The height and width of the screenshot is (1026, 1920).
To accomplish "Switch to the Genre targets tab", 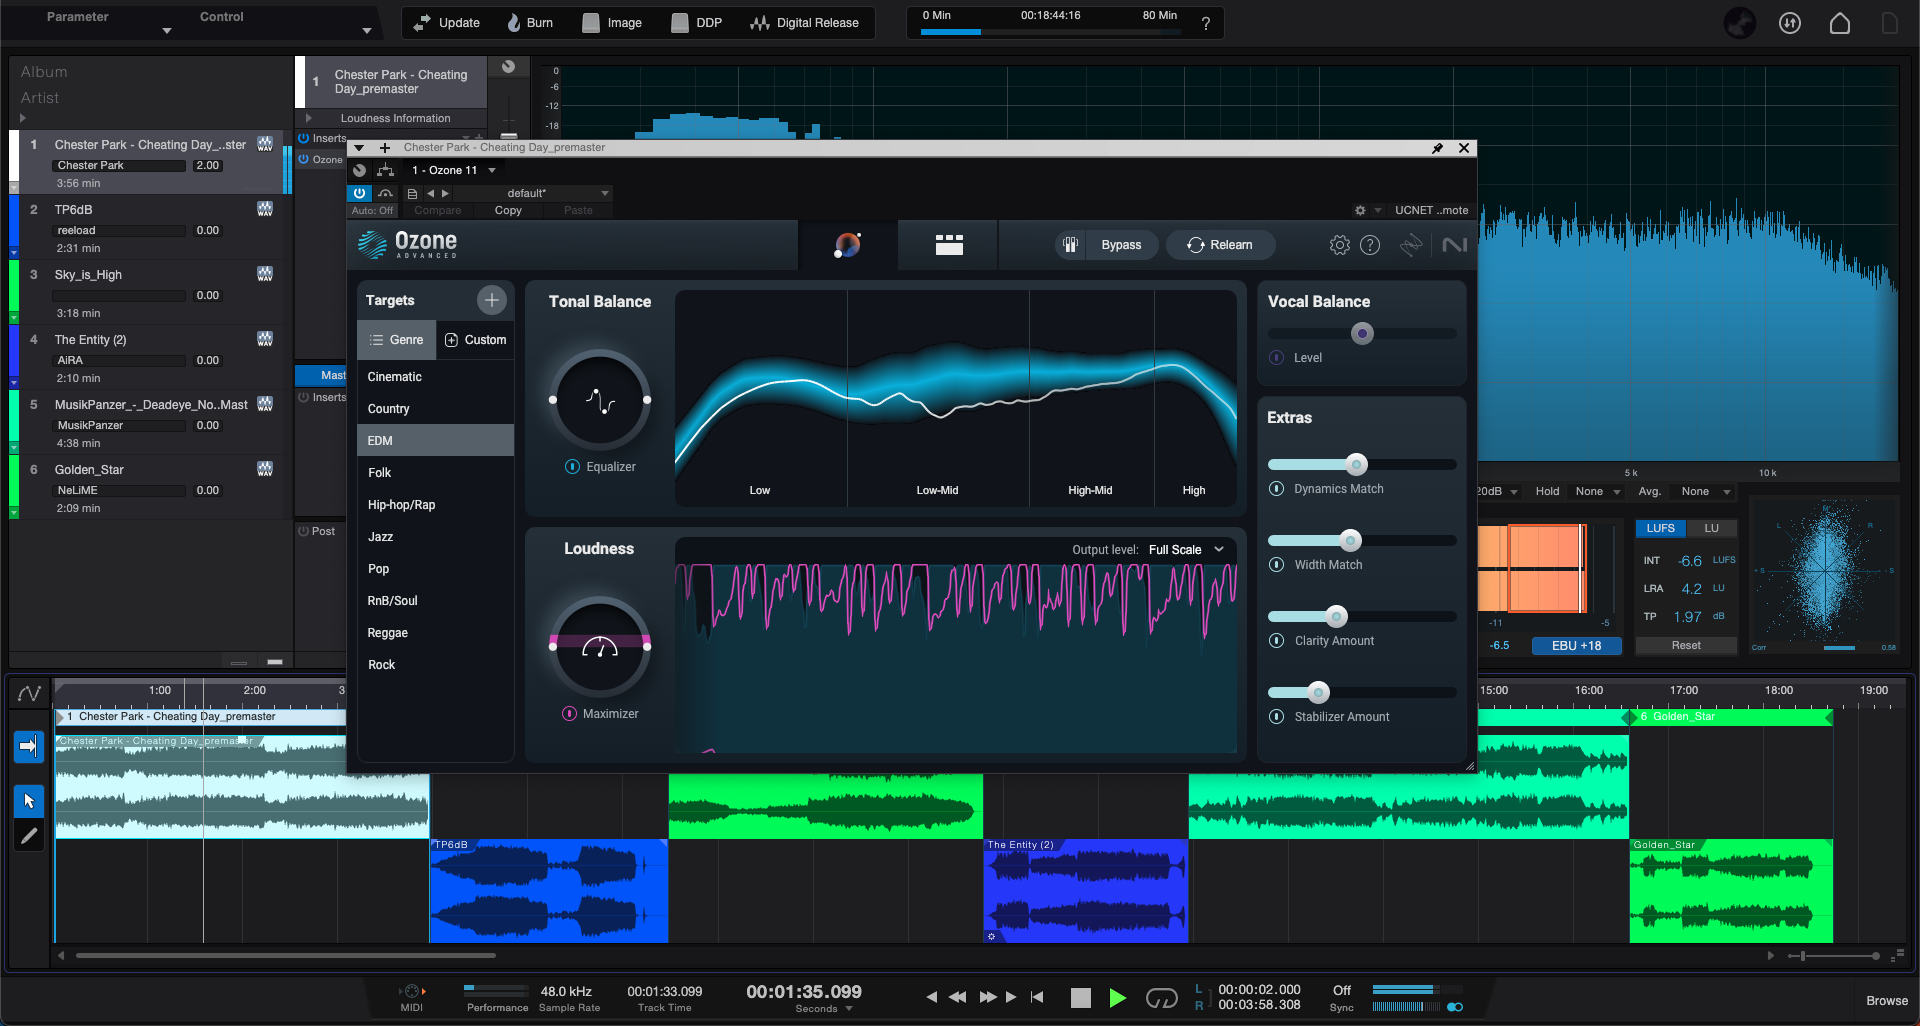I will (x=397, y=340).
